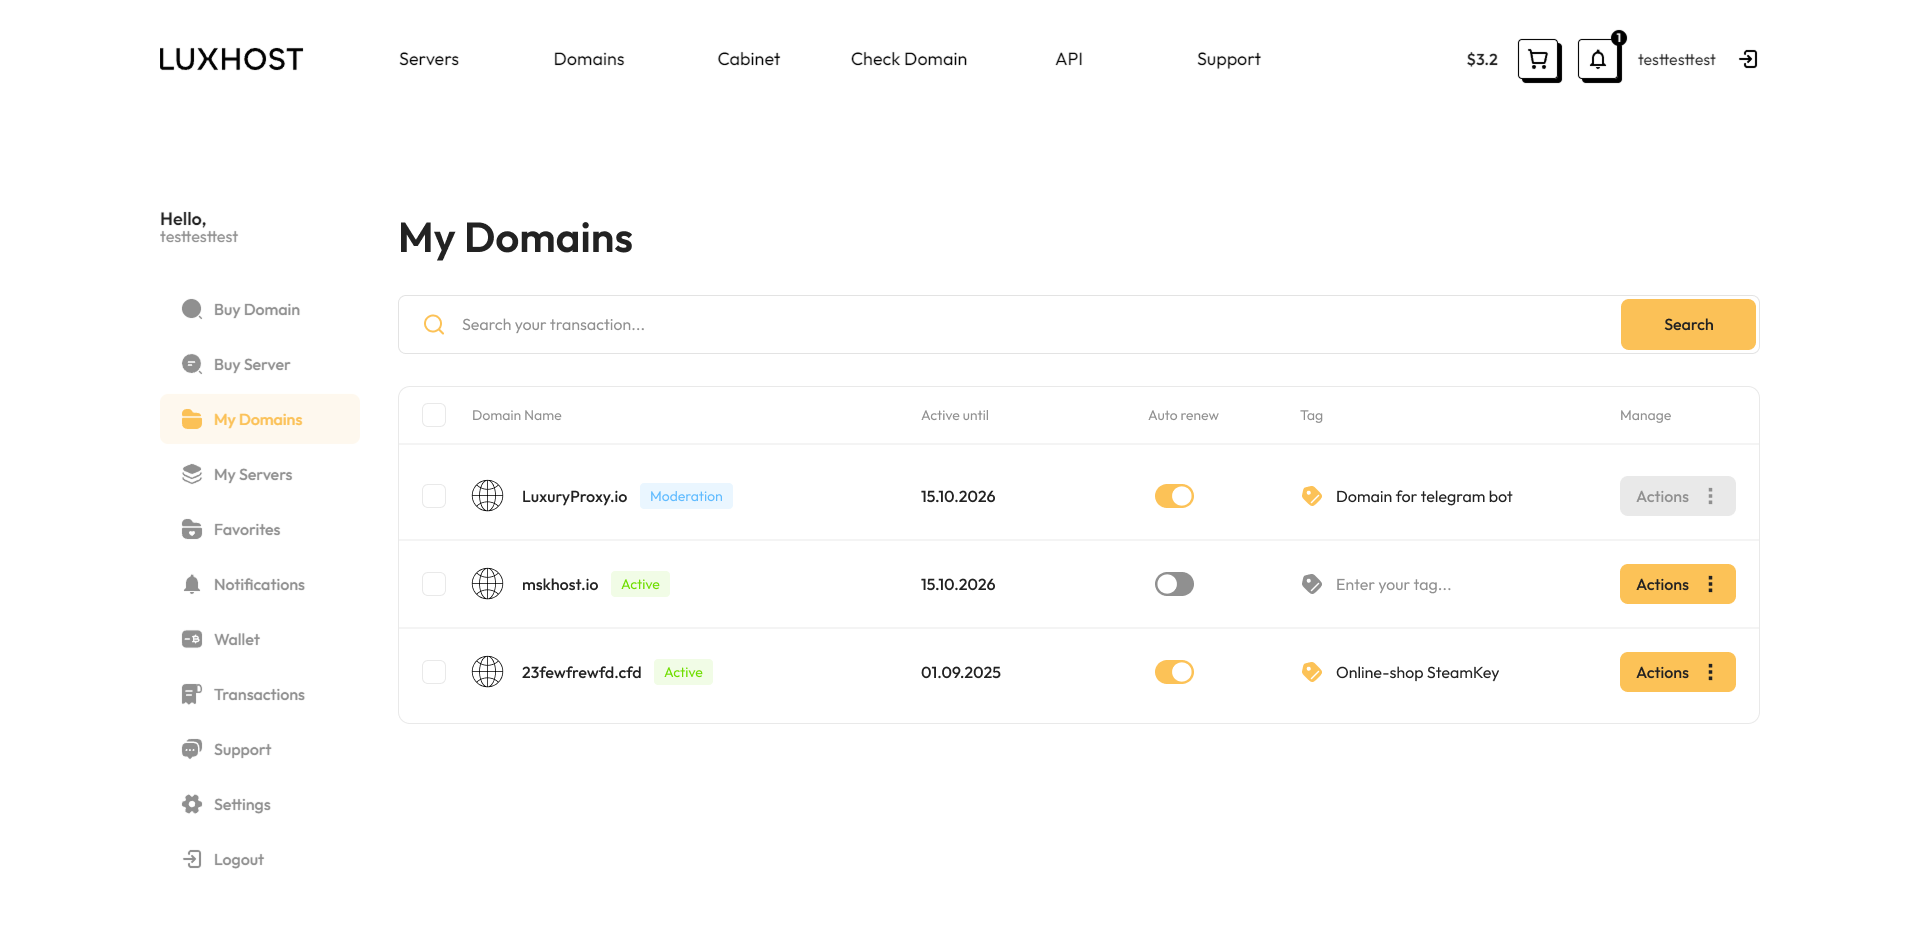Click the Buy Server sidebar icon
Screen dimensions: 1920x950
tap(192, 364)
